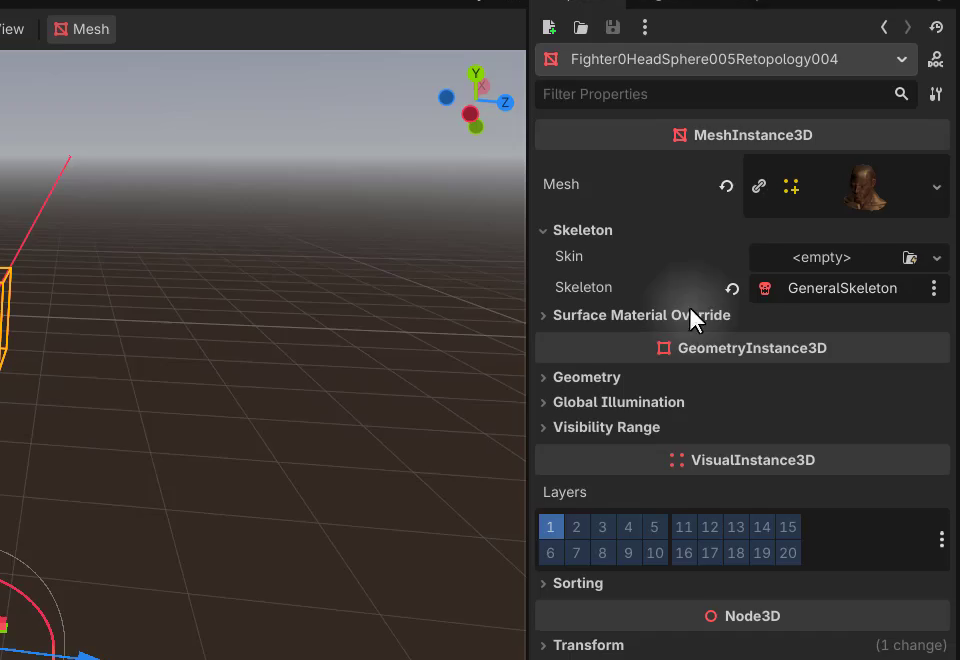Viewport: 960px width, 660px height.
Task: Open property display settings tool icon
Action: tap(936, 94)
